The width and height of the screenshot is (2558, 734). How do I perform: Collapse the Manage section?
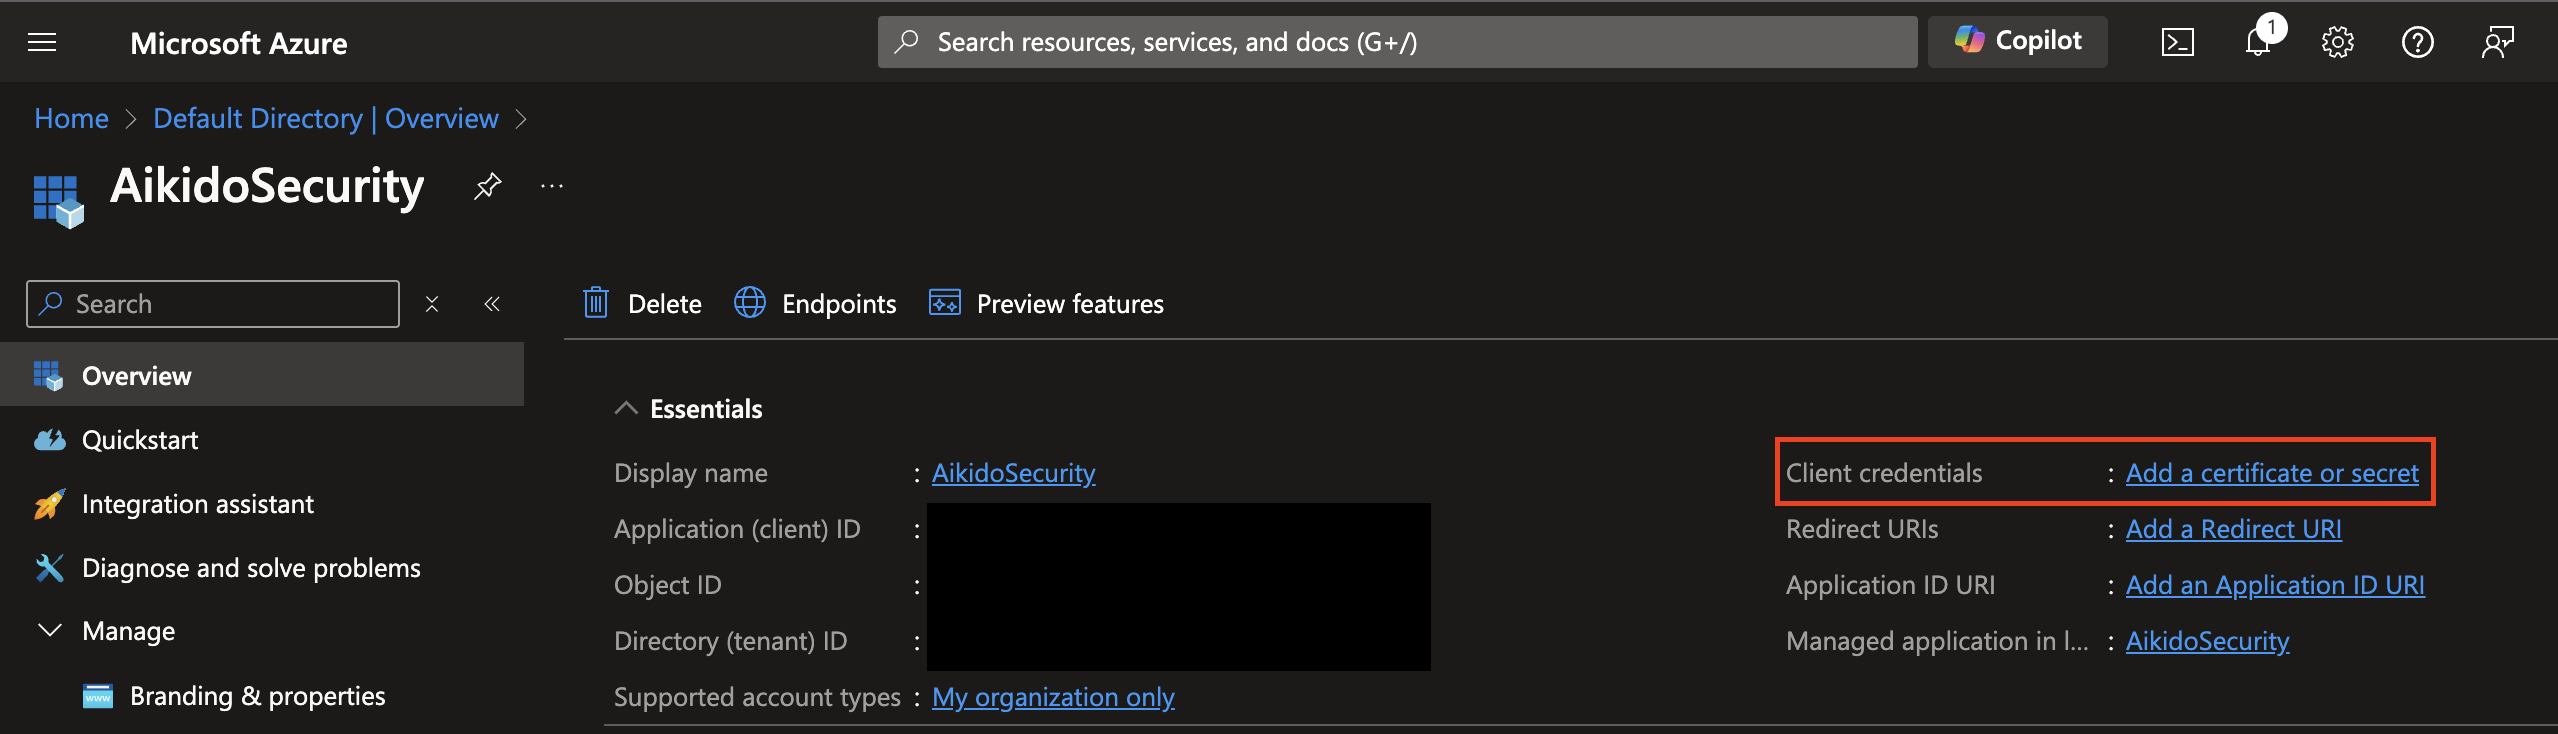pos(49,631)
